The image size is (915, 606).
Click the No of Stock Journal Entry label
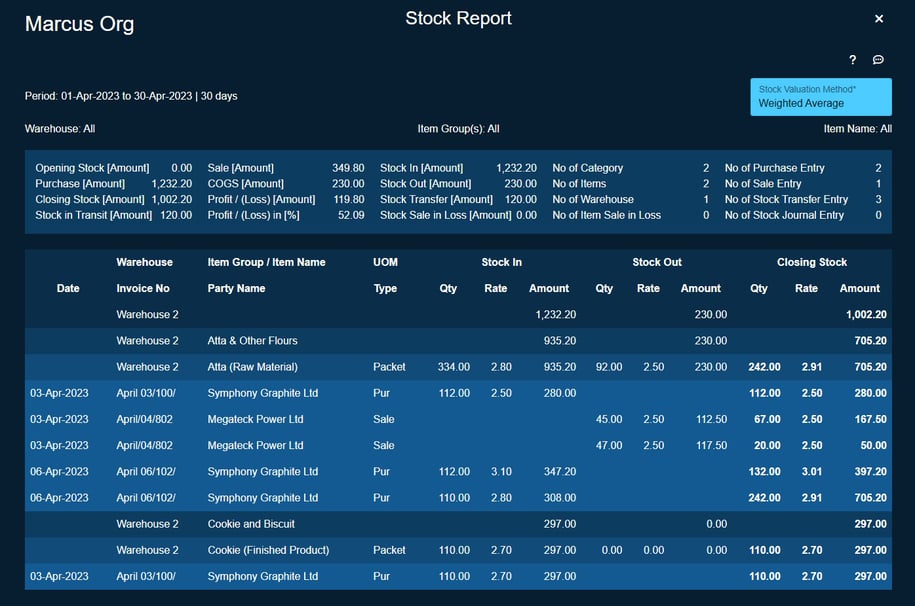coord(784,215)
